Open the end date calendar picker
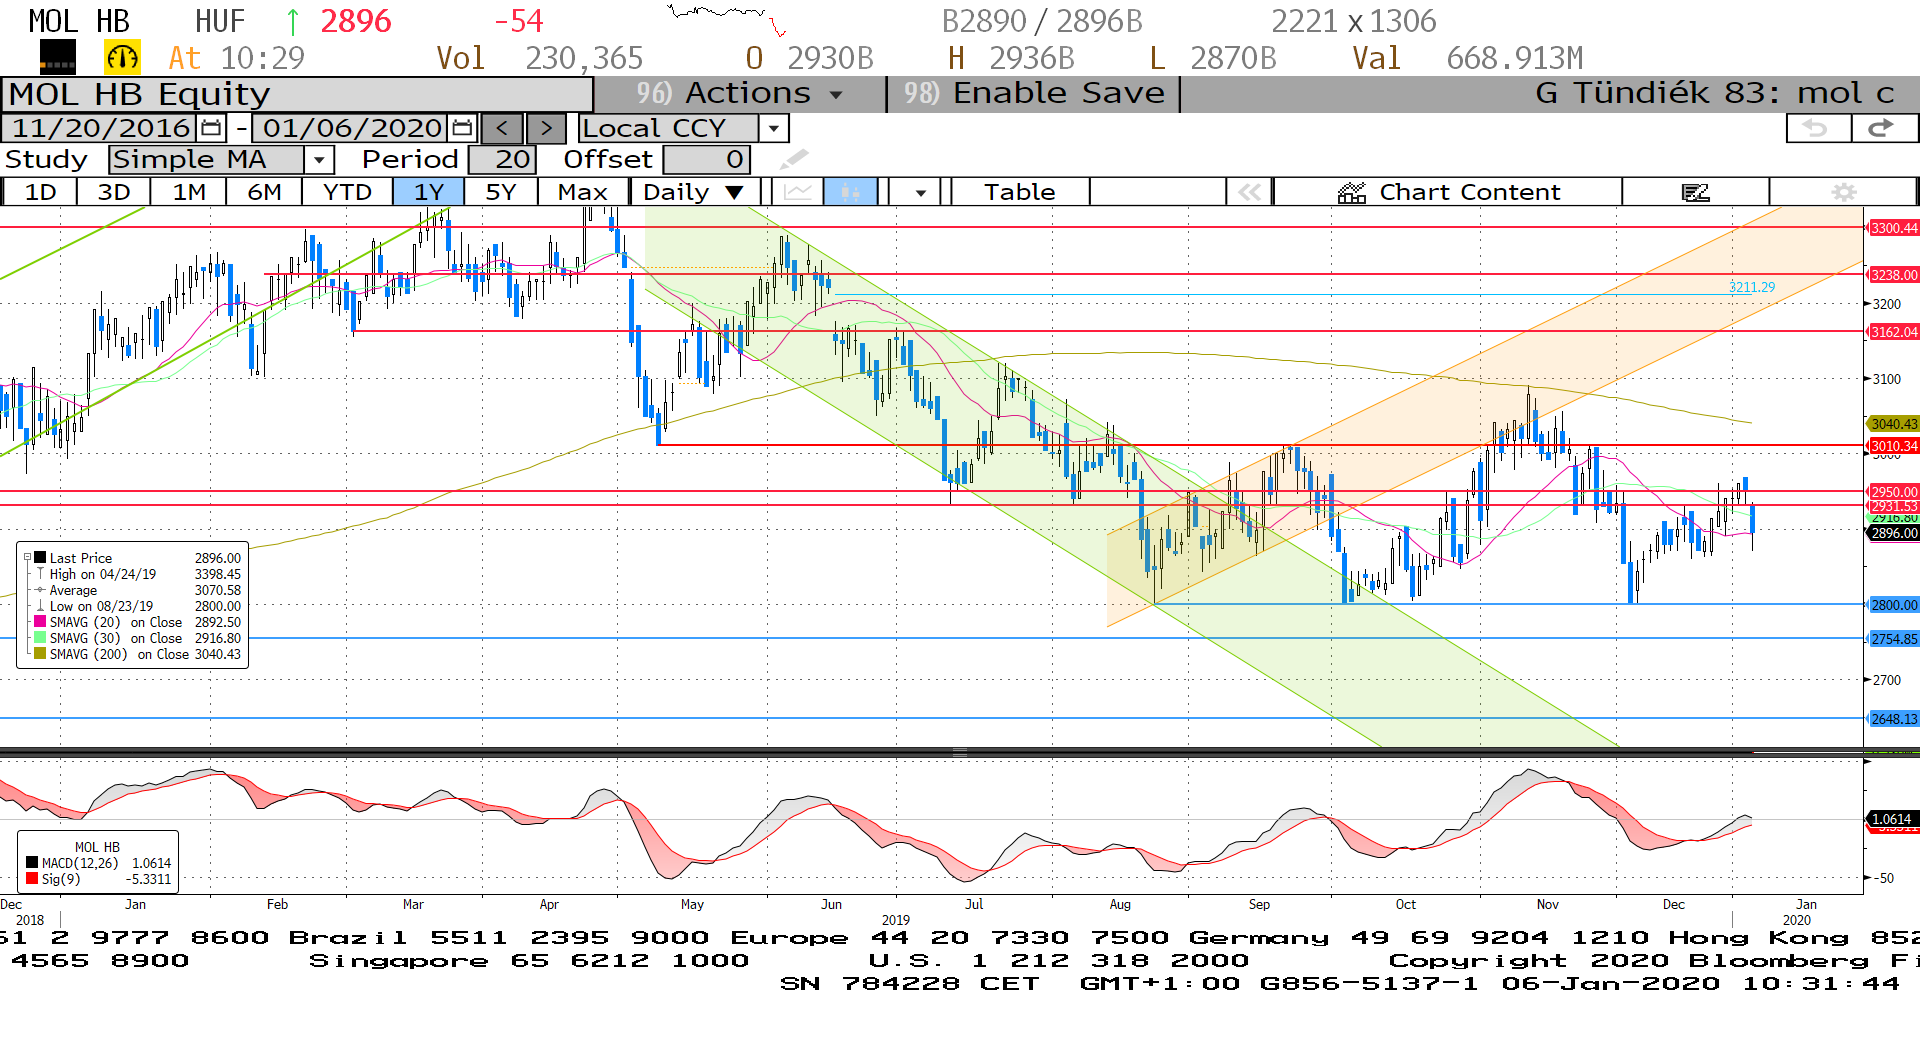The height and width of the screenshot is (1039, 1920). (x=462, y=128)
